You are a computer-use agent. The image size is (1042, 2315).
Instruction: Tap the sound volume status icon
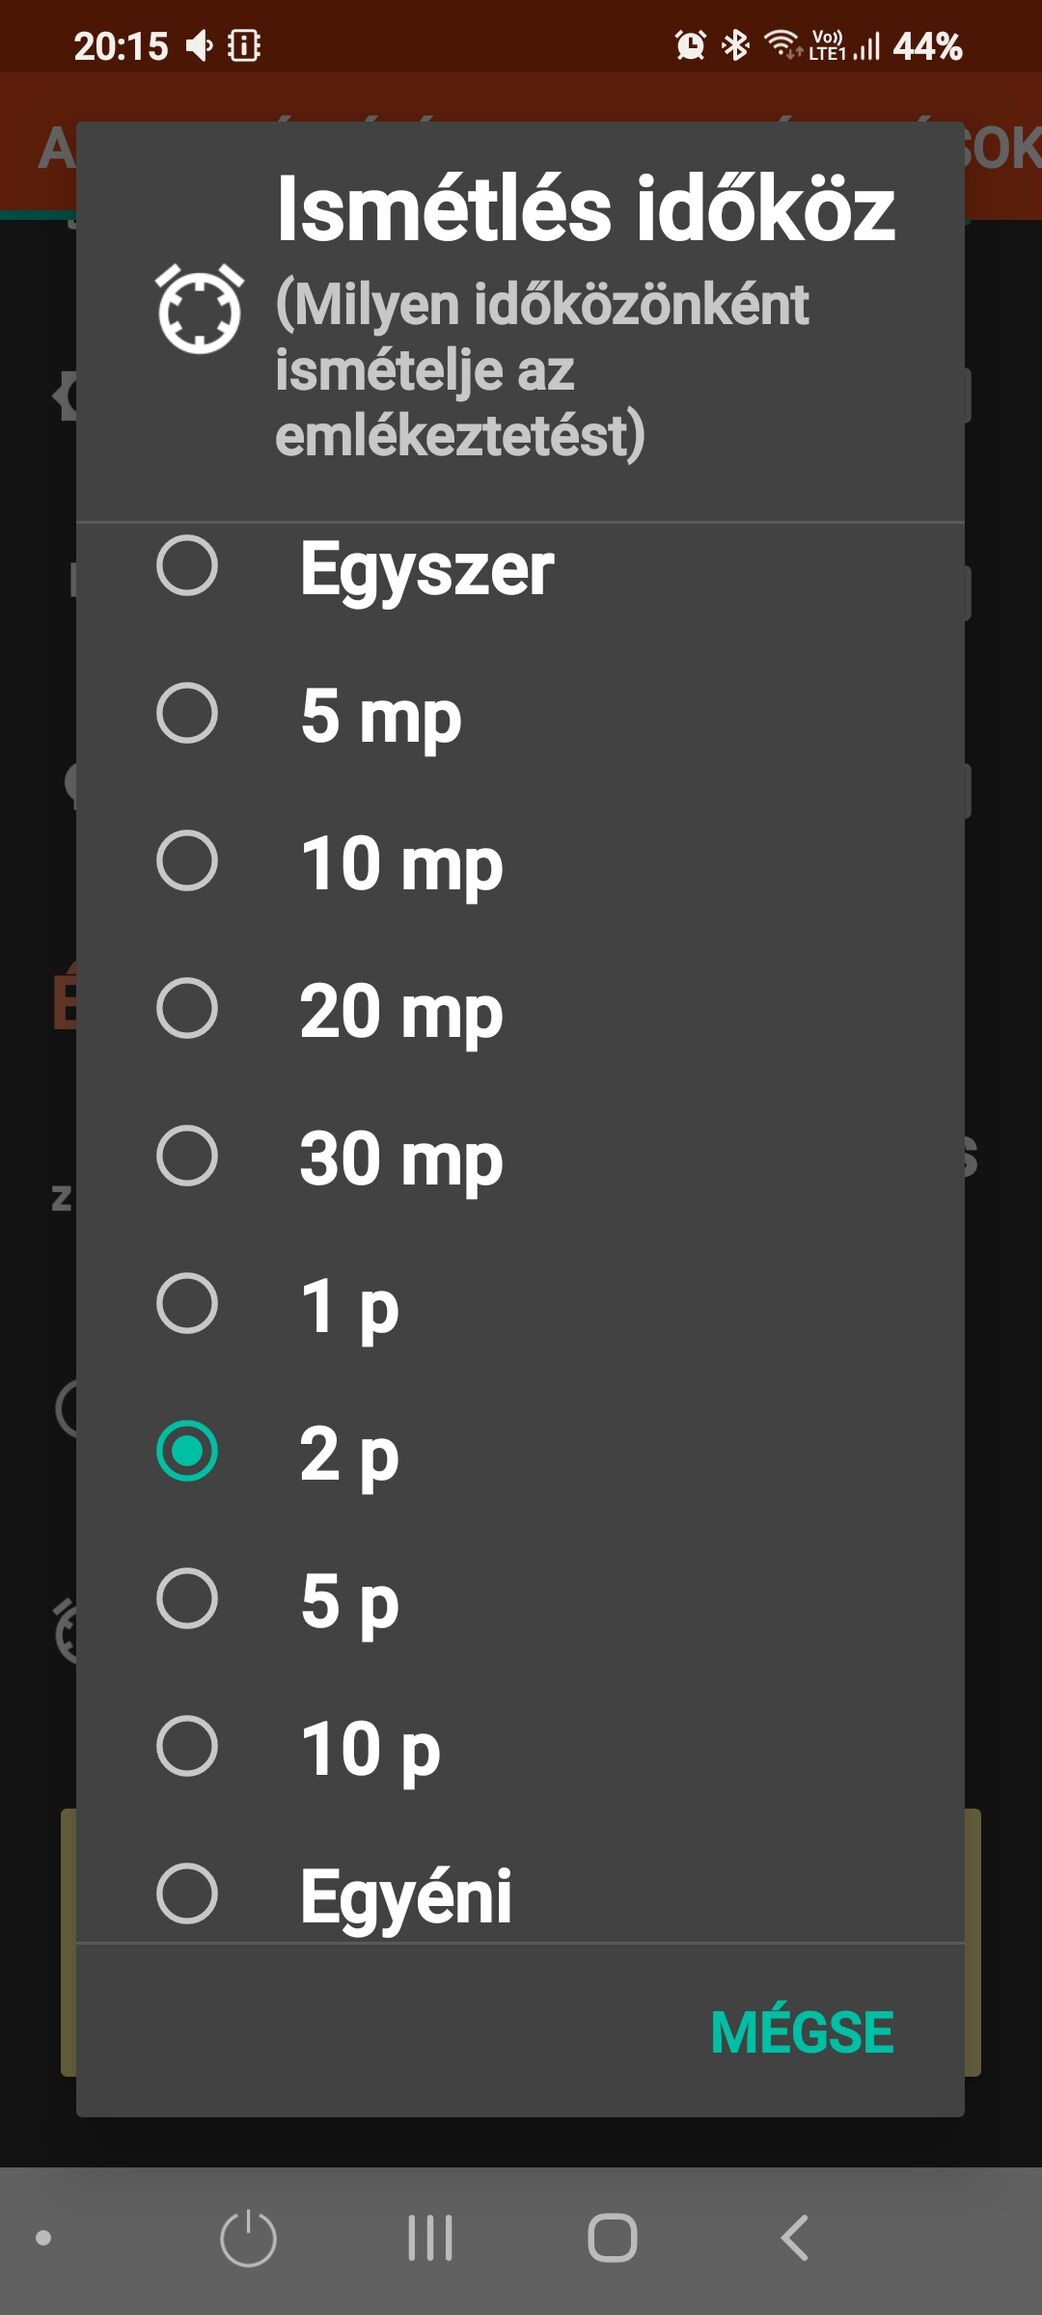pos(200,45)
